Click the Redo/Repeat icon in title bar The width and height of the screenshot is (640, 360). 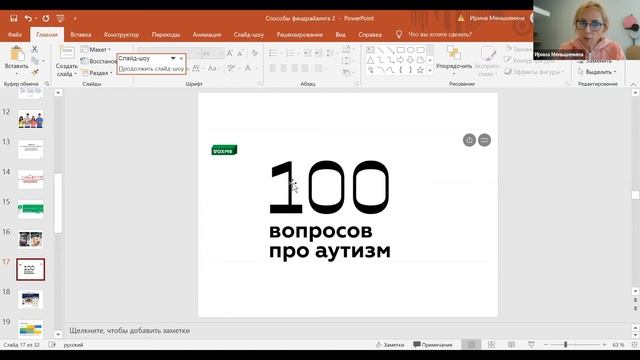pos(46,18)
